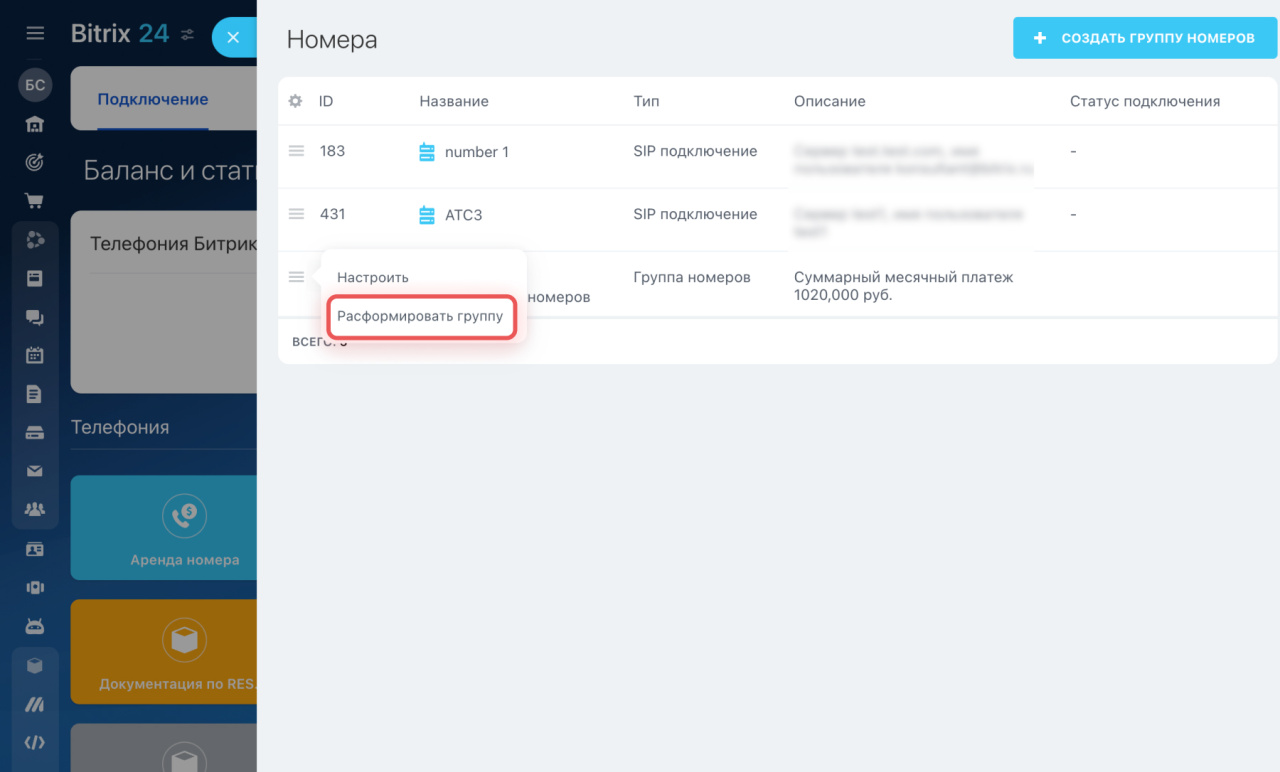Select the ID cell 183
Viewport: 1280px width, 772px height.
tap(332, 151)
